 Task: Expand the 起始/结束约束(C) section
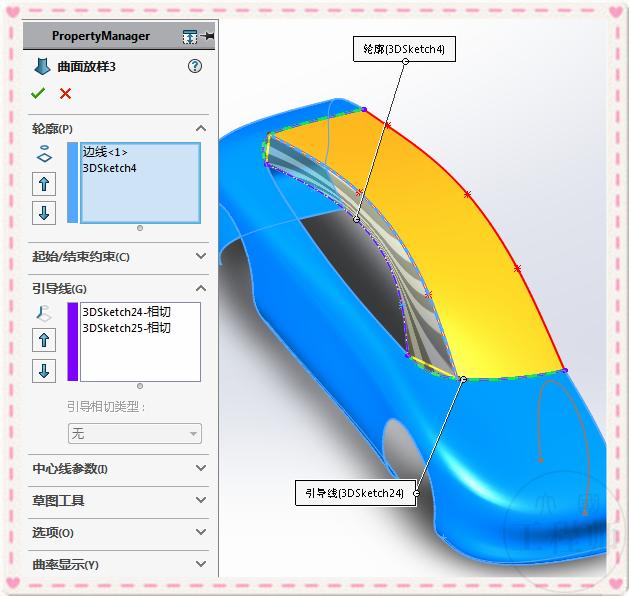[x=201, y=256]
